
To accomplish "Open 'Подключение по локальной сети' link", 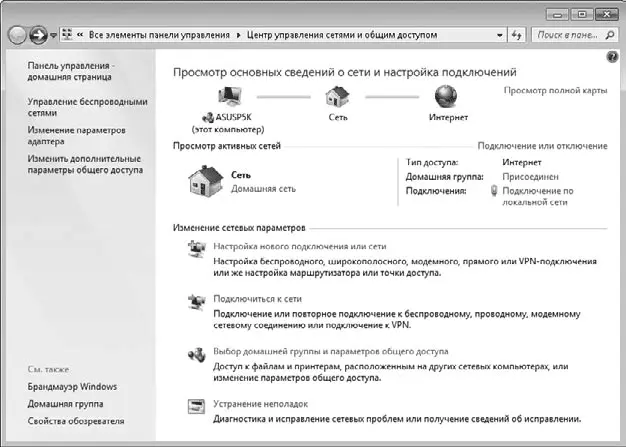I will 537,196.
